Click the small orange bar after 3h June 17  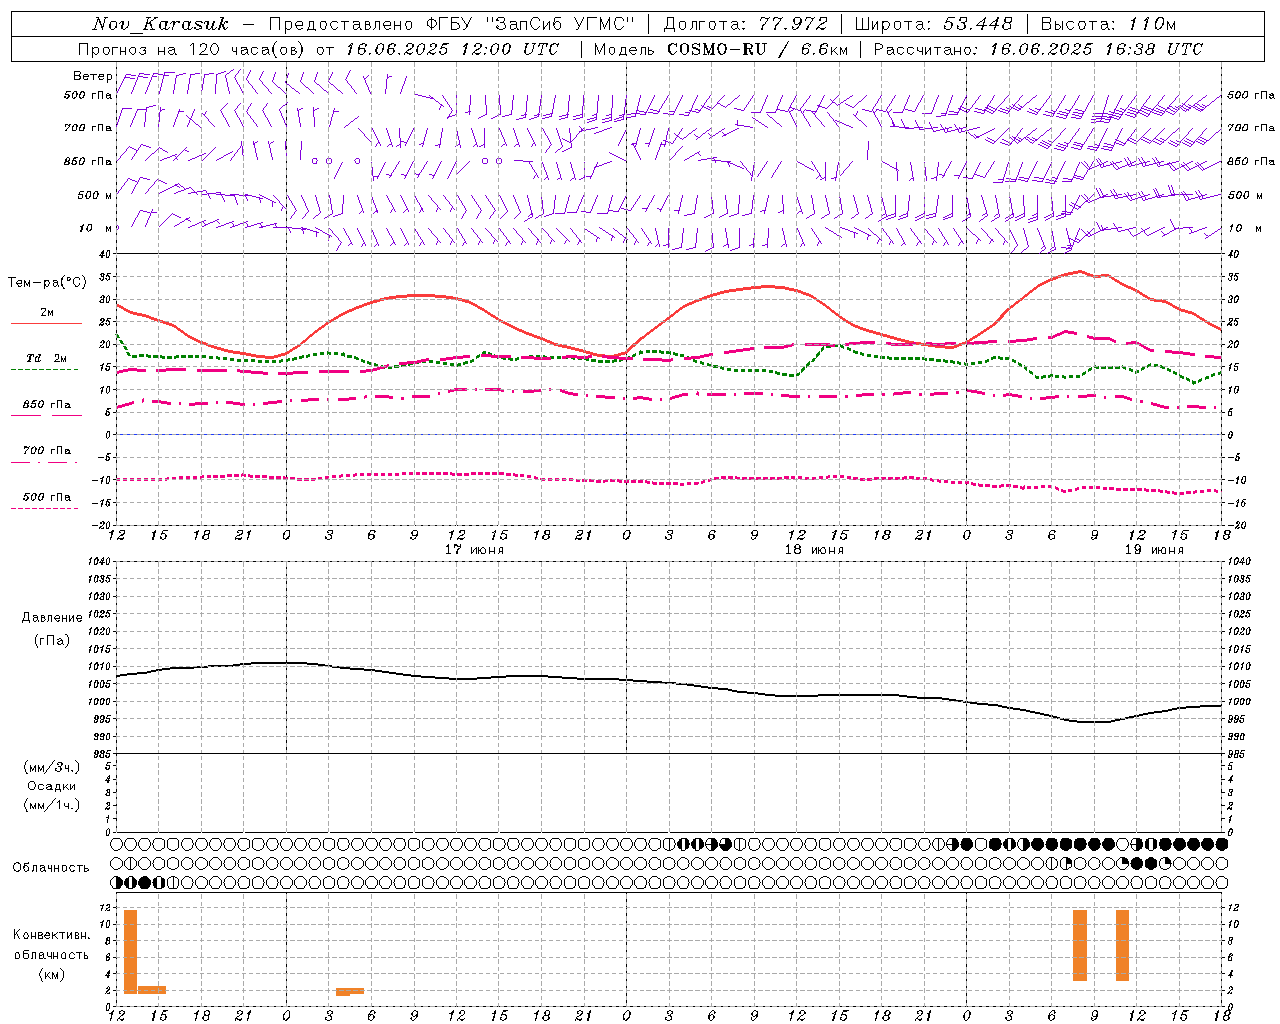pos(350,991)
